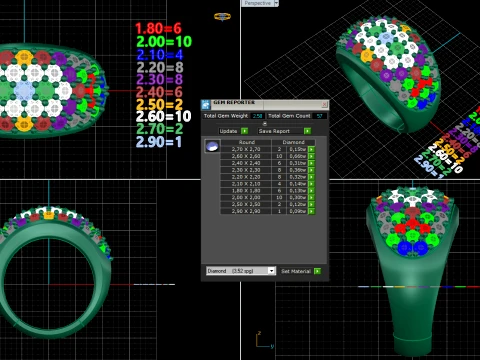Select red legend text 1.80=6
The width and height of the screenshot is (480, 360).
click(158, 29)
